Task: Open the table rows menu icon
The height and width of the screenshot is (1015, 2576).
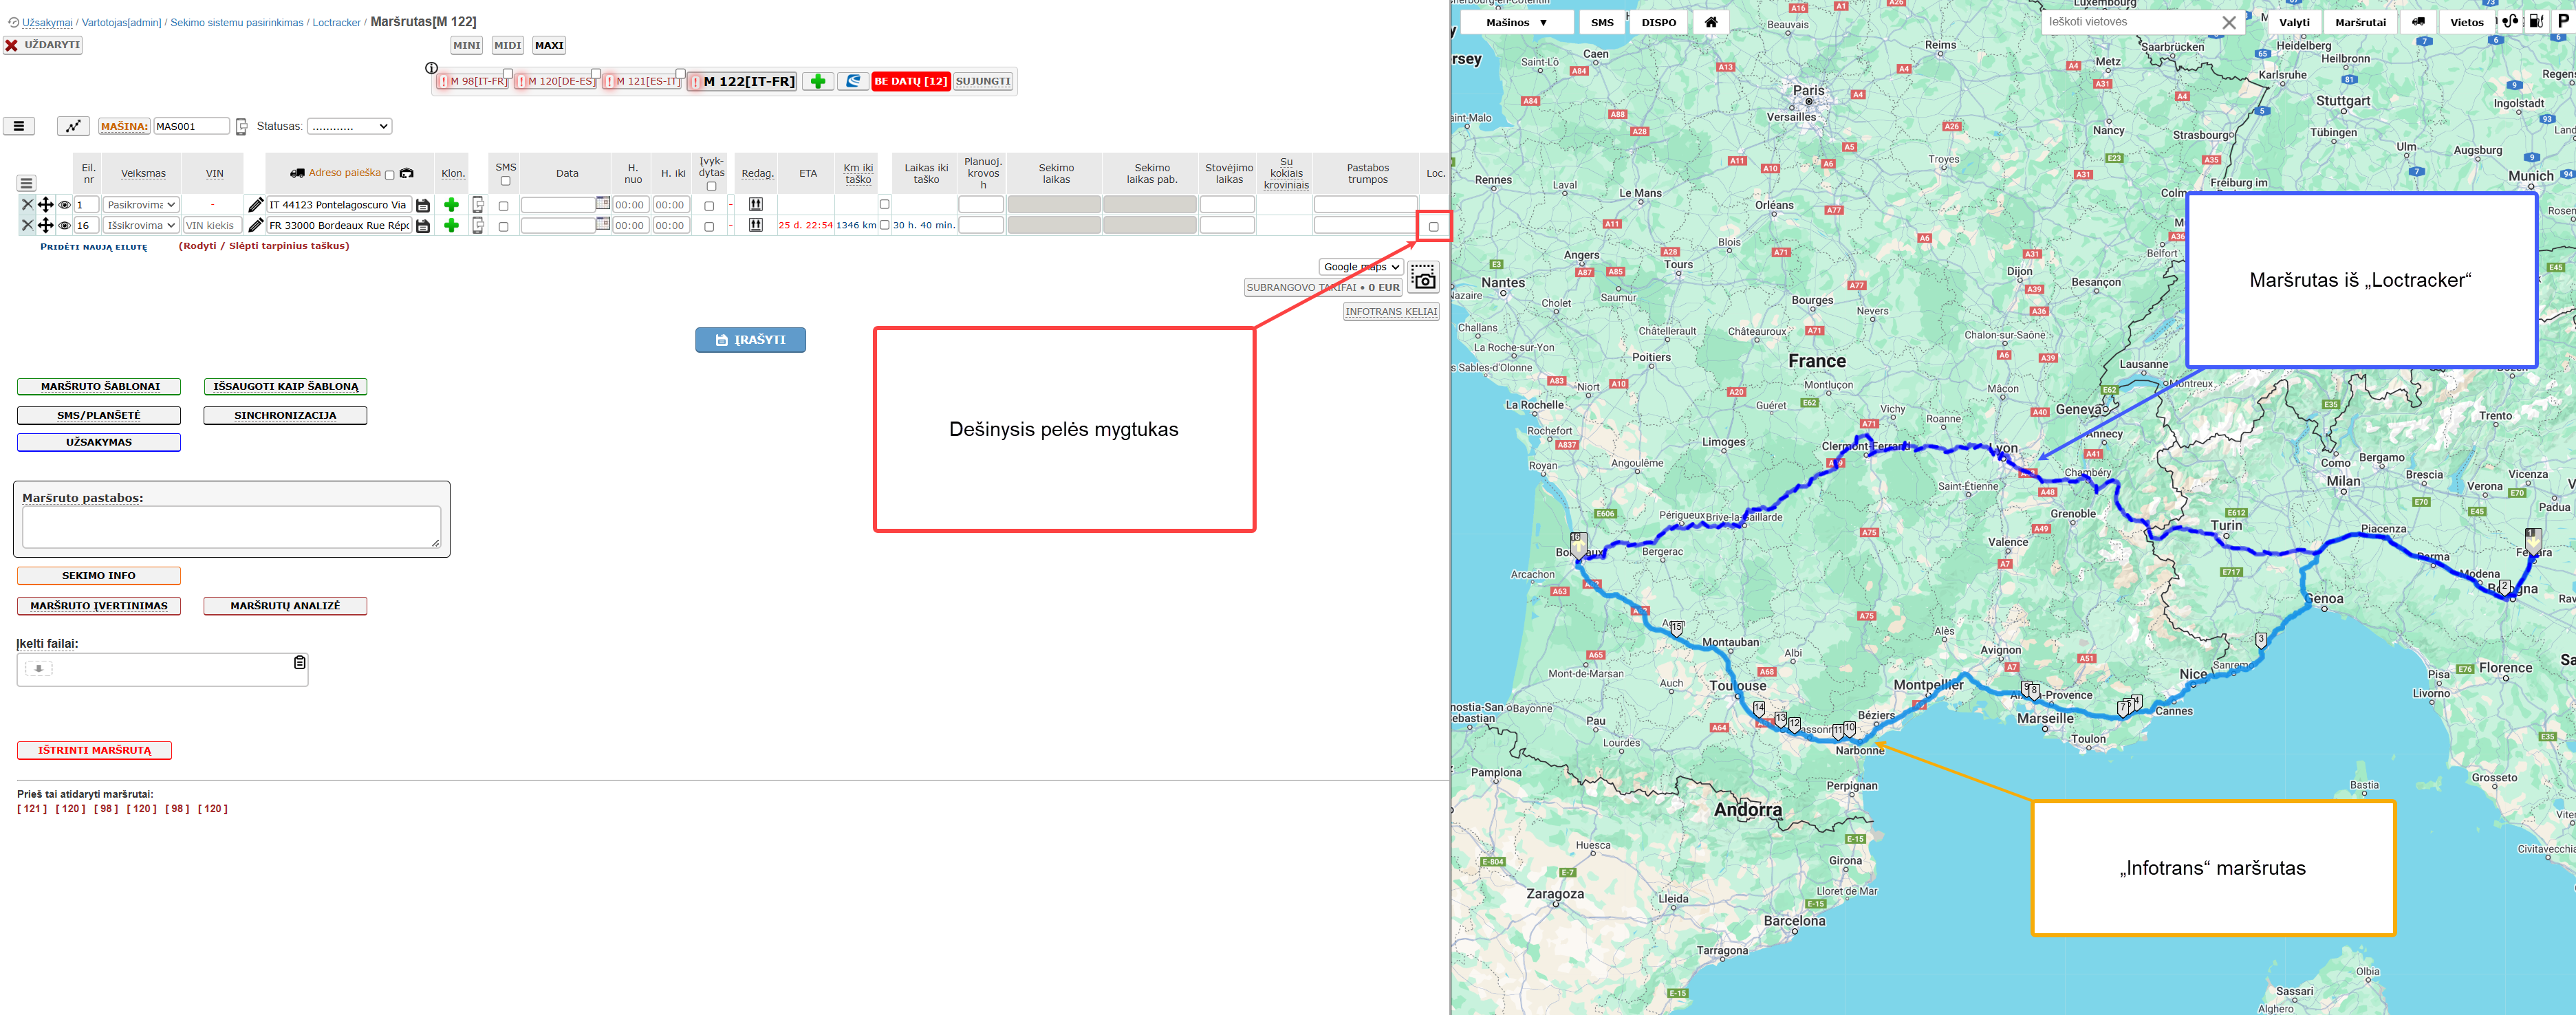Action: (x=27, y=183)
